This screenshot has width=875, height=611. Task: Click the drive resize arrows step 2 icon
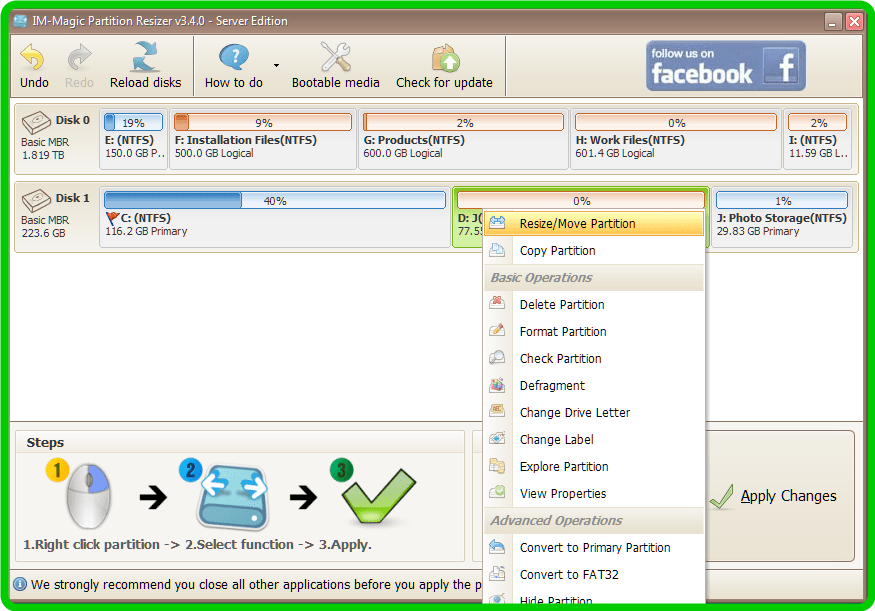tap(233, 497)
